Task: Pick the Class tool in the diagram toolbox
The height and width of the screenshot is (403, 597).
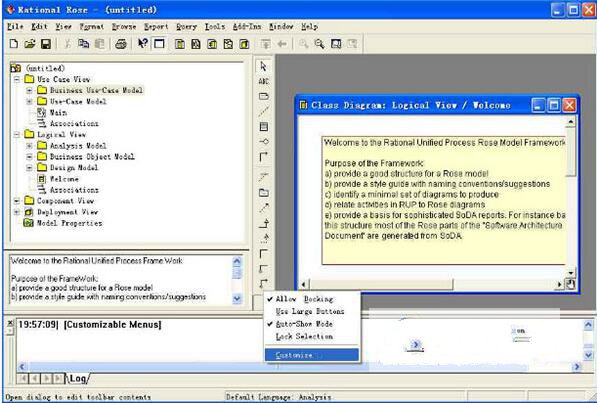Action: (263, 126)
